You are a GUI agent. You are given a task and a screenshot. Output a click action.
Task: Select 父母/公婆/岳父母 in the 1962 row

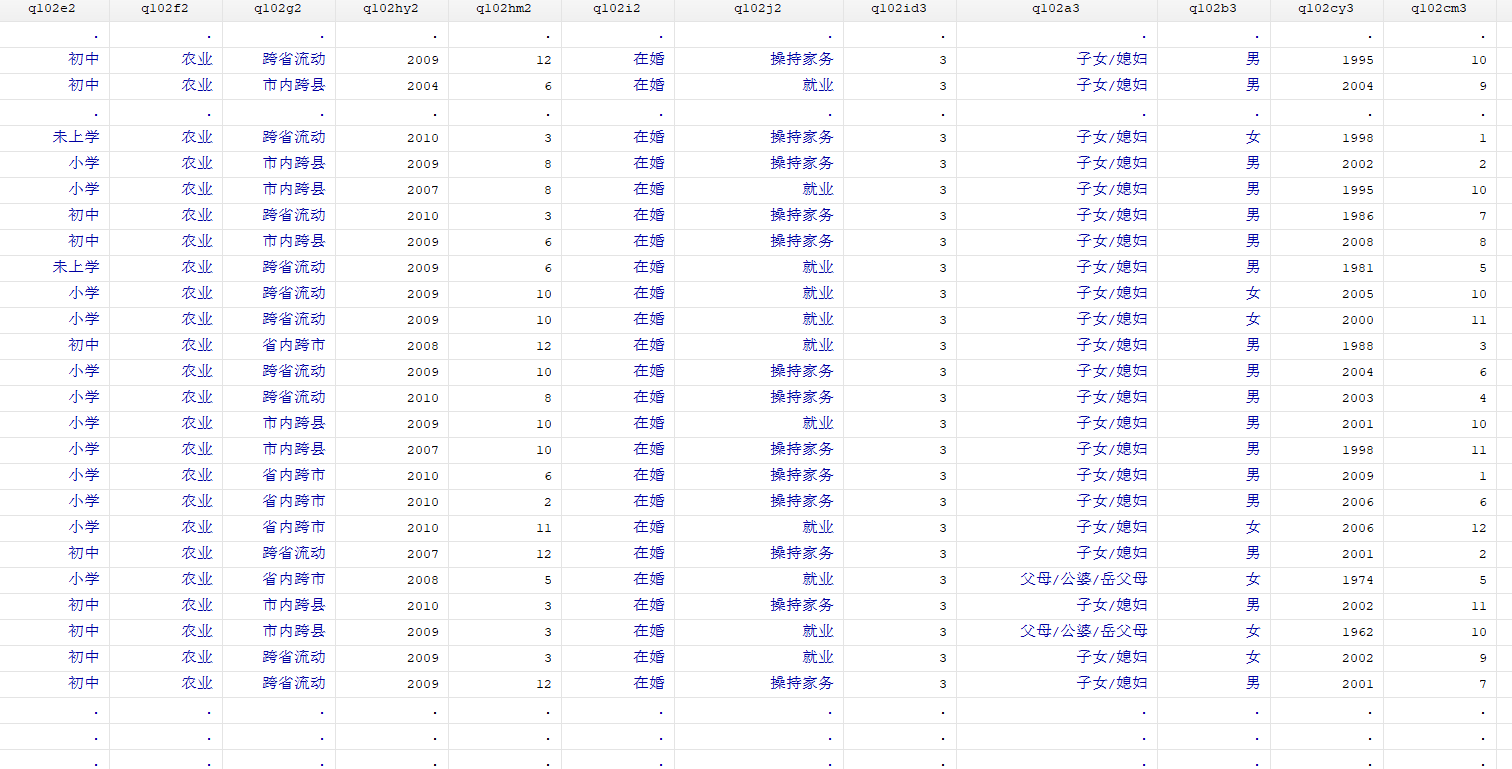[x=1084, y=631]
